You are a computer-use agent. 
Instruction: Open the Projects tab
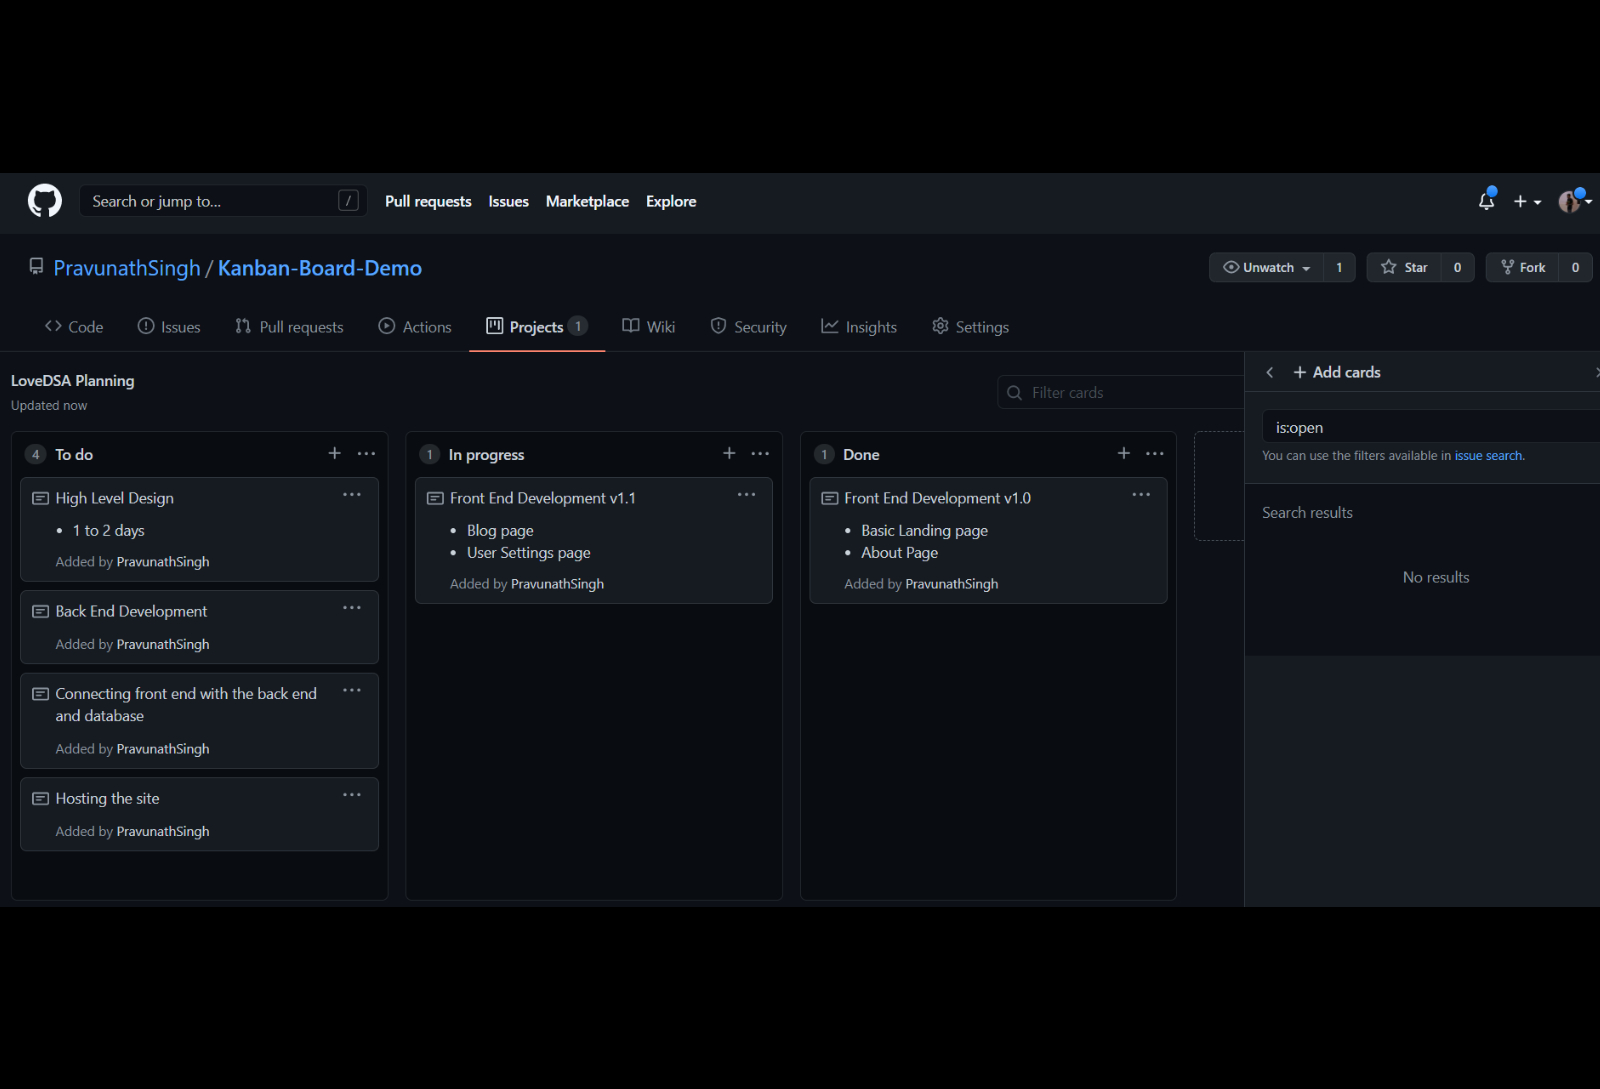point(537,327)
